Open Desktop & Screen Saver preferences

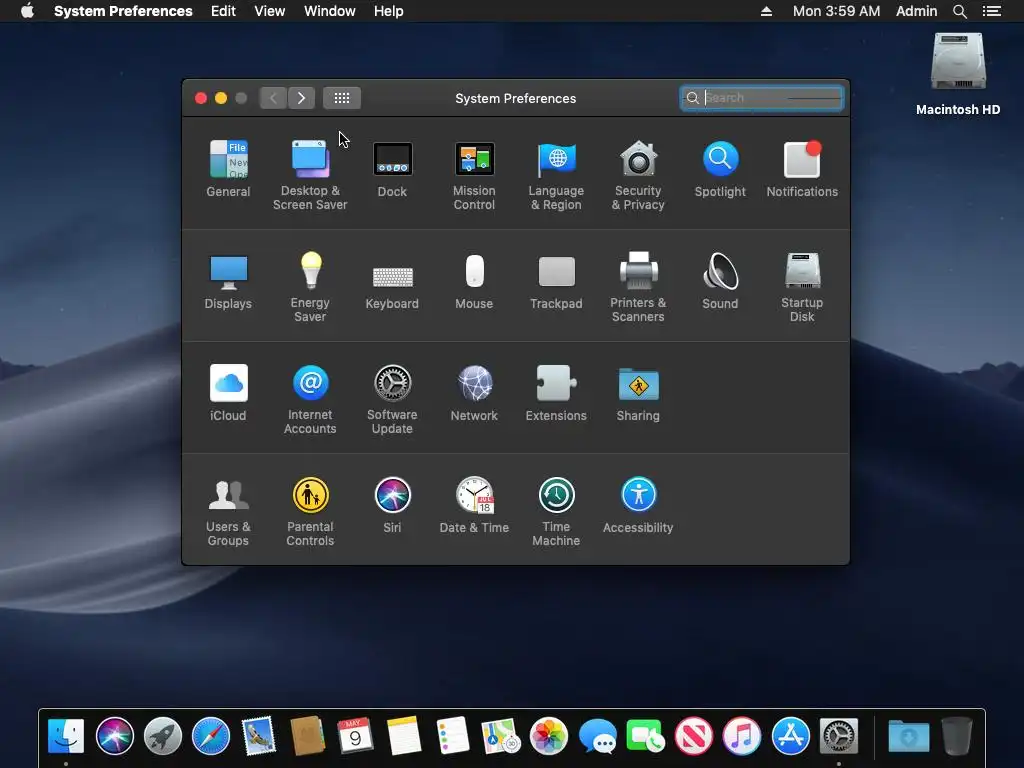point(310,175)
